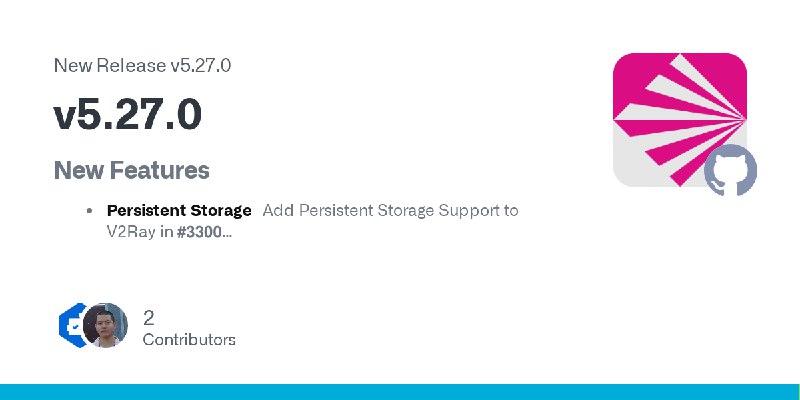Click the large v5.27.0 title heading
The image size is (800, 400).
[128, 115]
